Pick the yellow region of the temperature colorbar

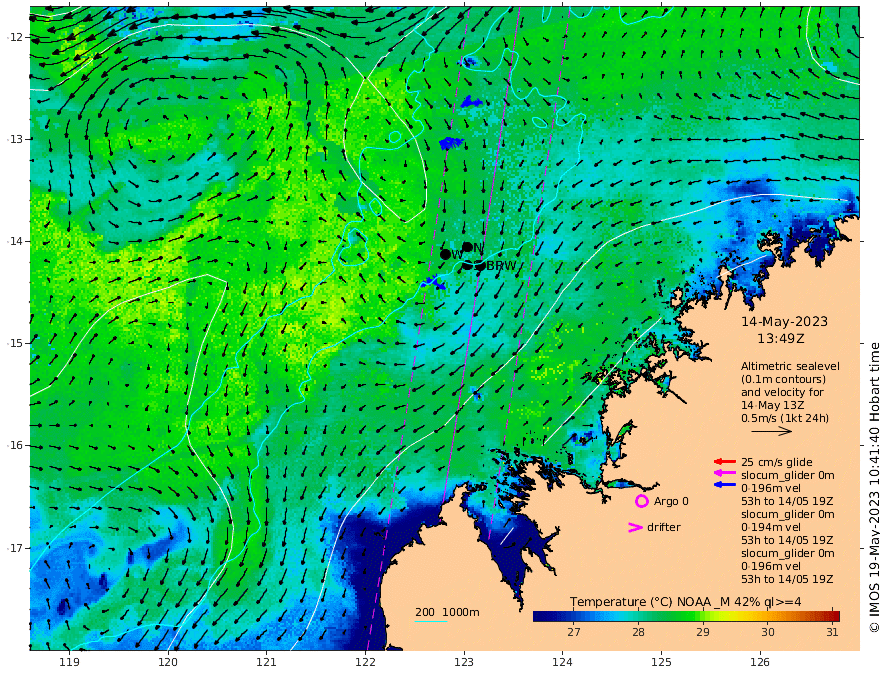[x=730, y=616]
